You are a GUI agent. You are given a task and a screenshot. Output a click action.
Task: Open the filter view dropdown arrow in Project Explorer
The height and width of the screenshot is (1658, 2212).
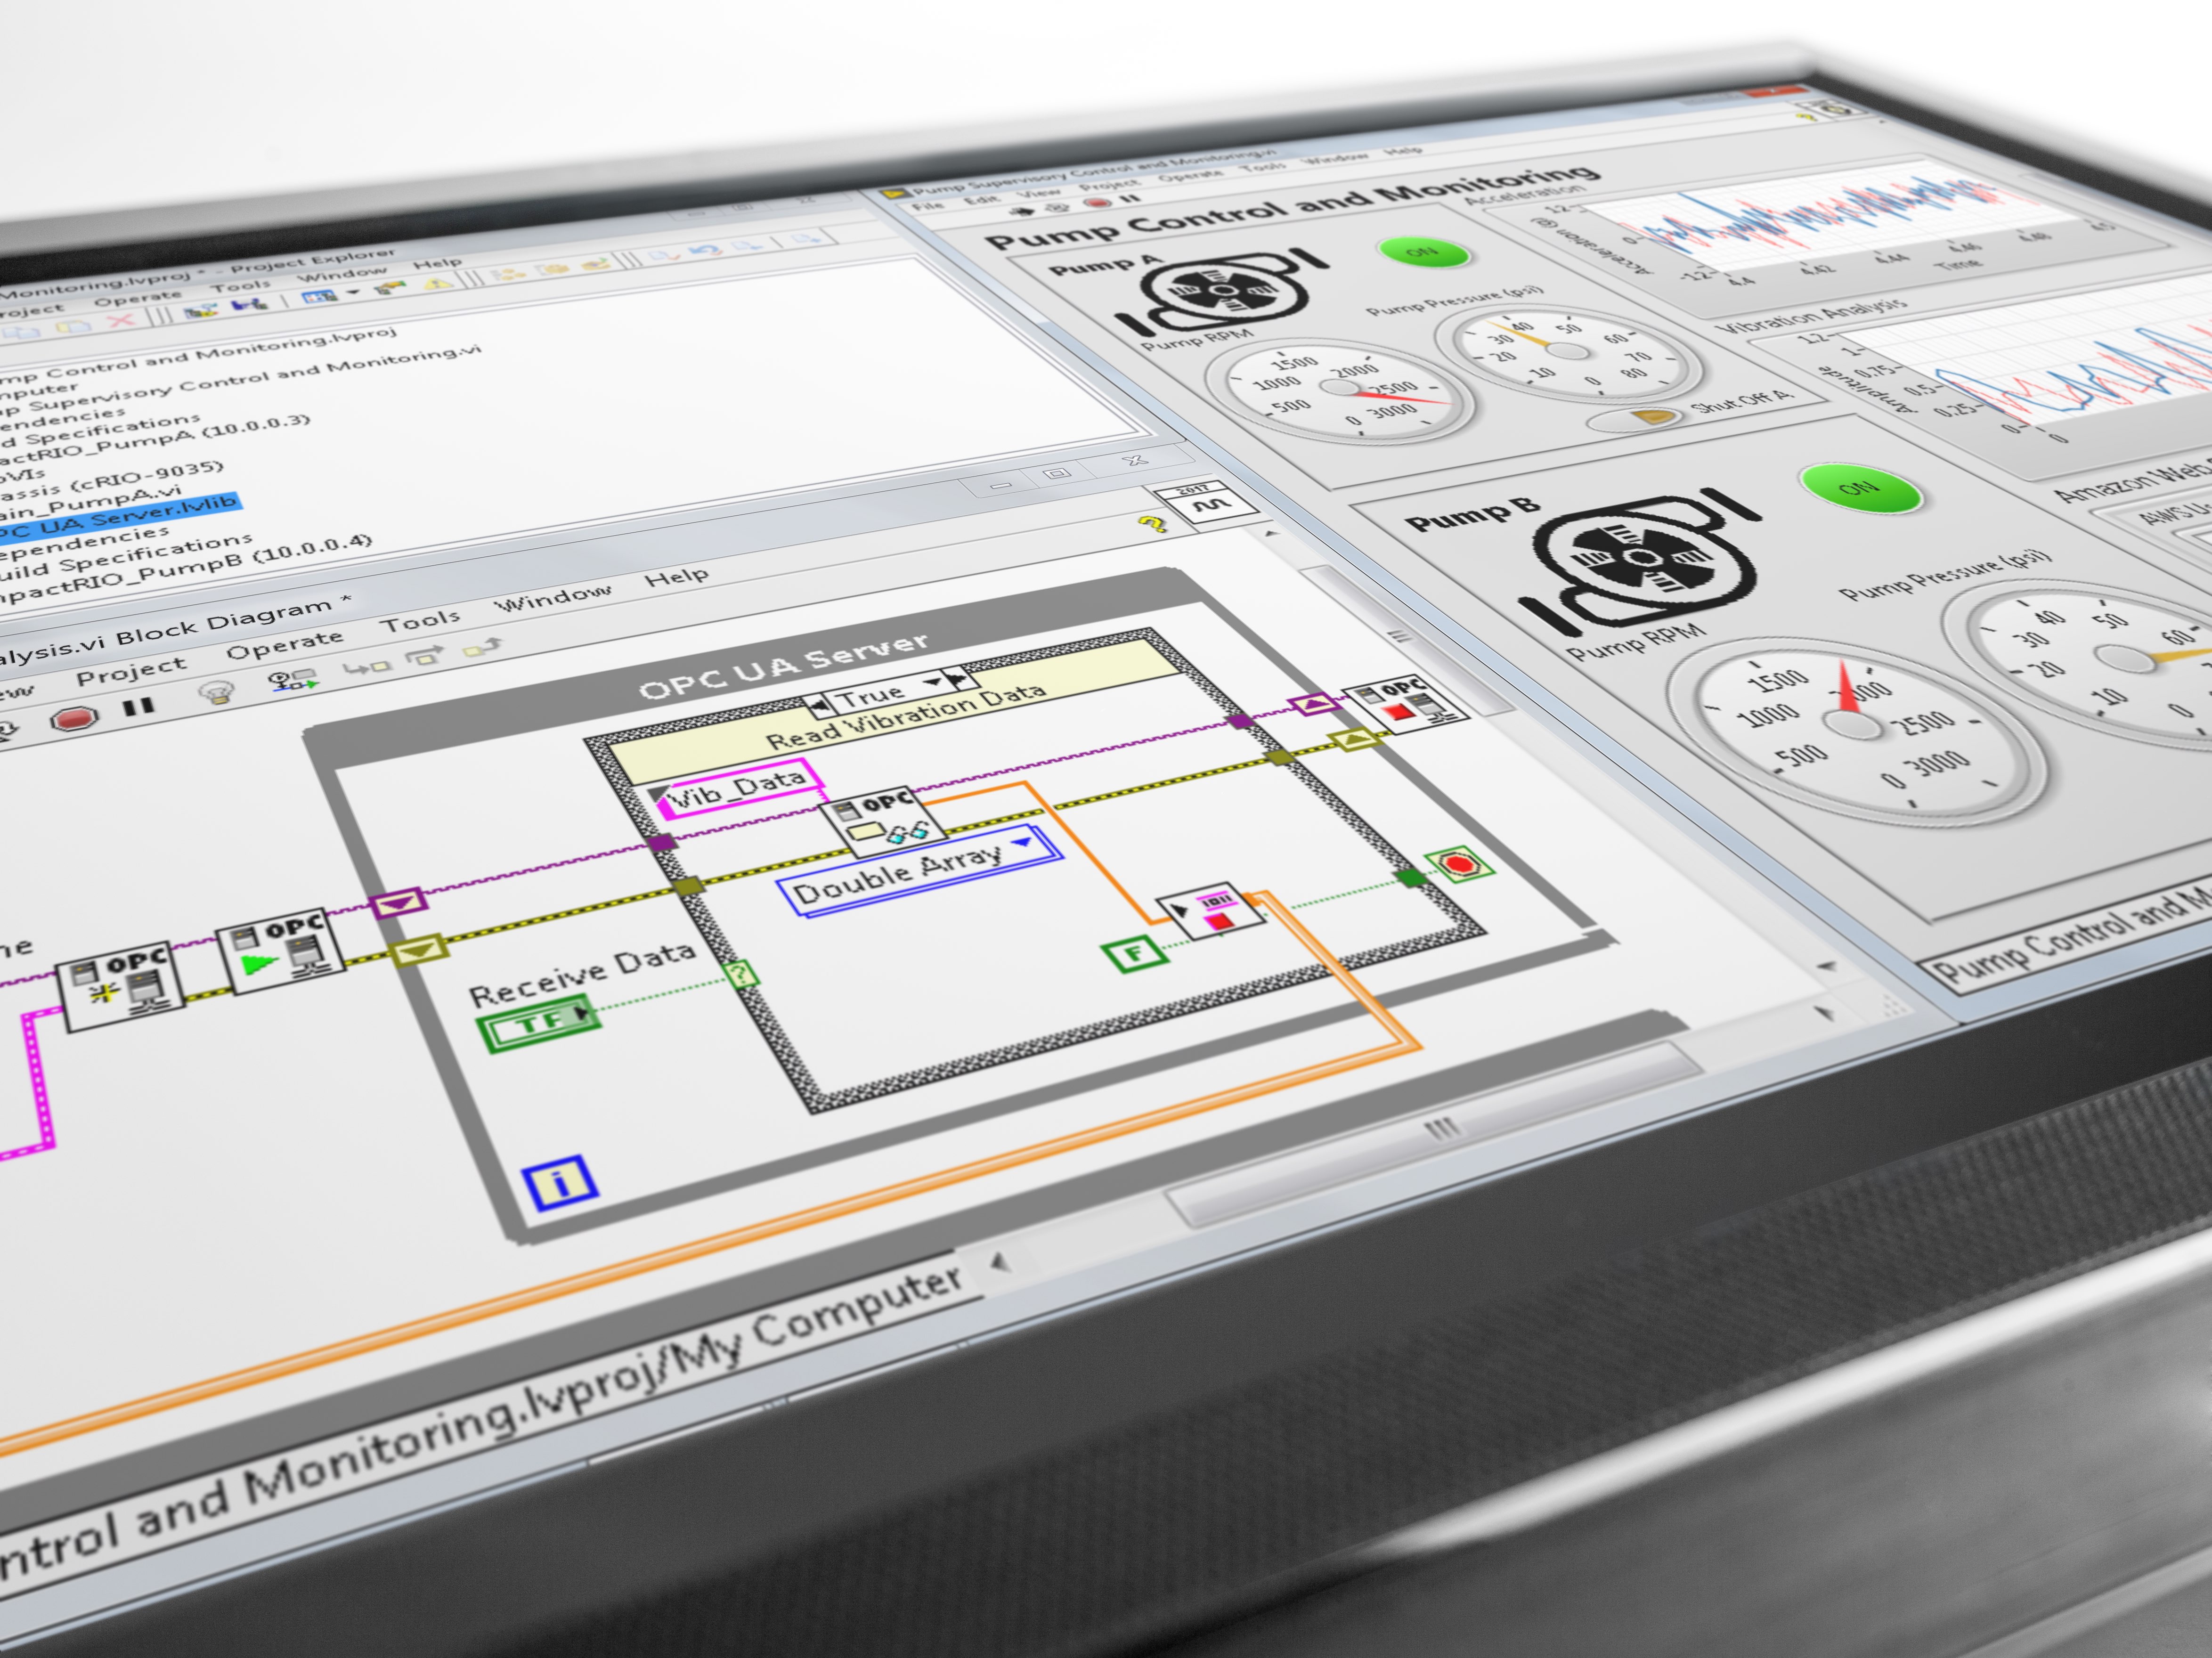352,293
